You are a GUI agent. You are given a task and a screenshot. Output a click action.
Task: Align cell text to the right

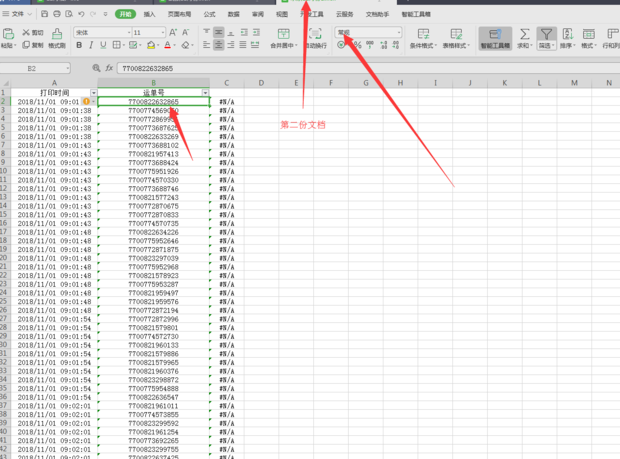point(231,45)
